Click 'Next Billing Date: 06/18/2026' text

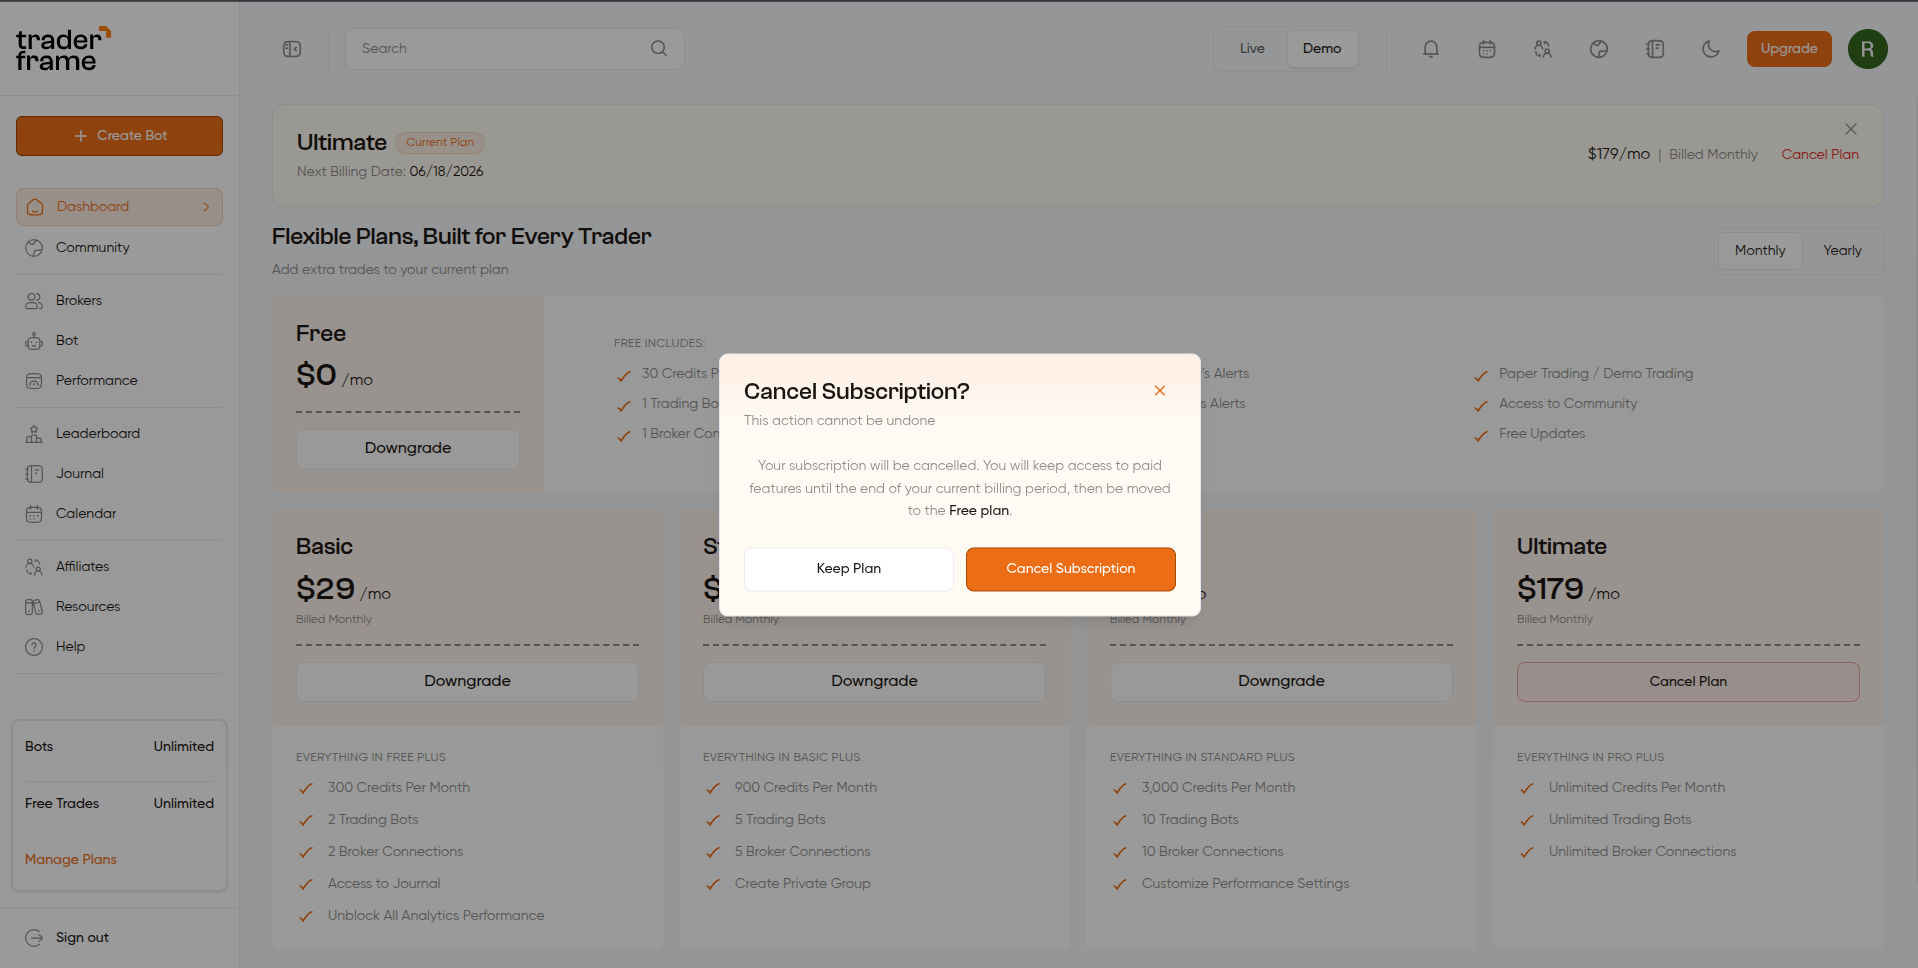(390, 172)
